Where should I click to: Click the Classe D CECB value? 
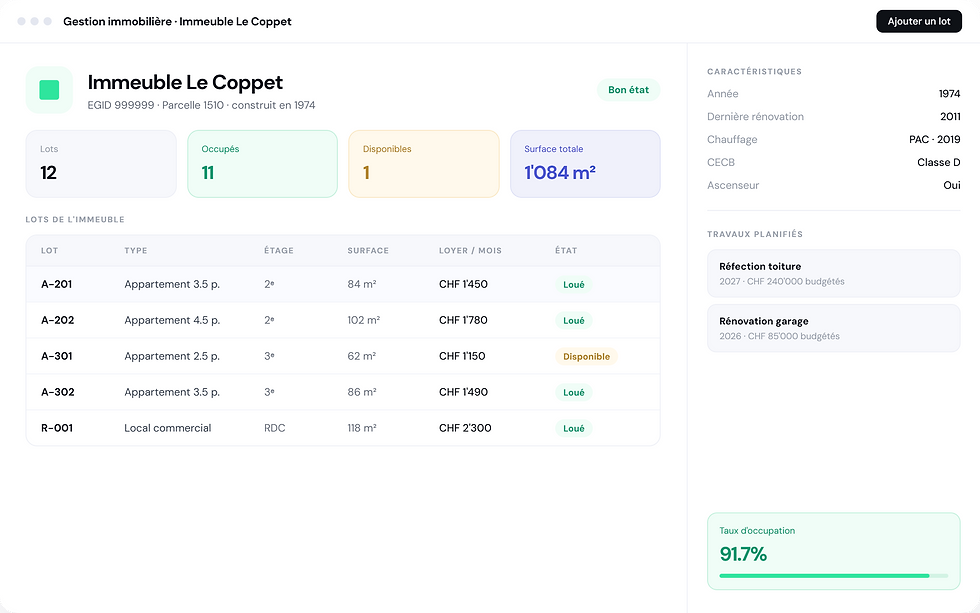click(x=939, y=162)
